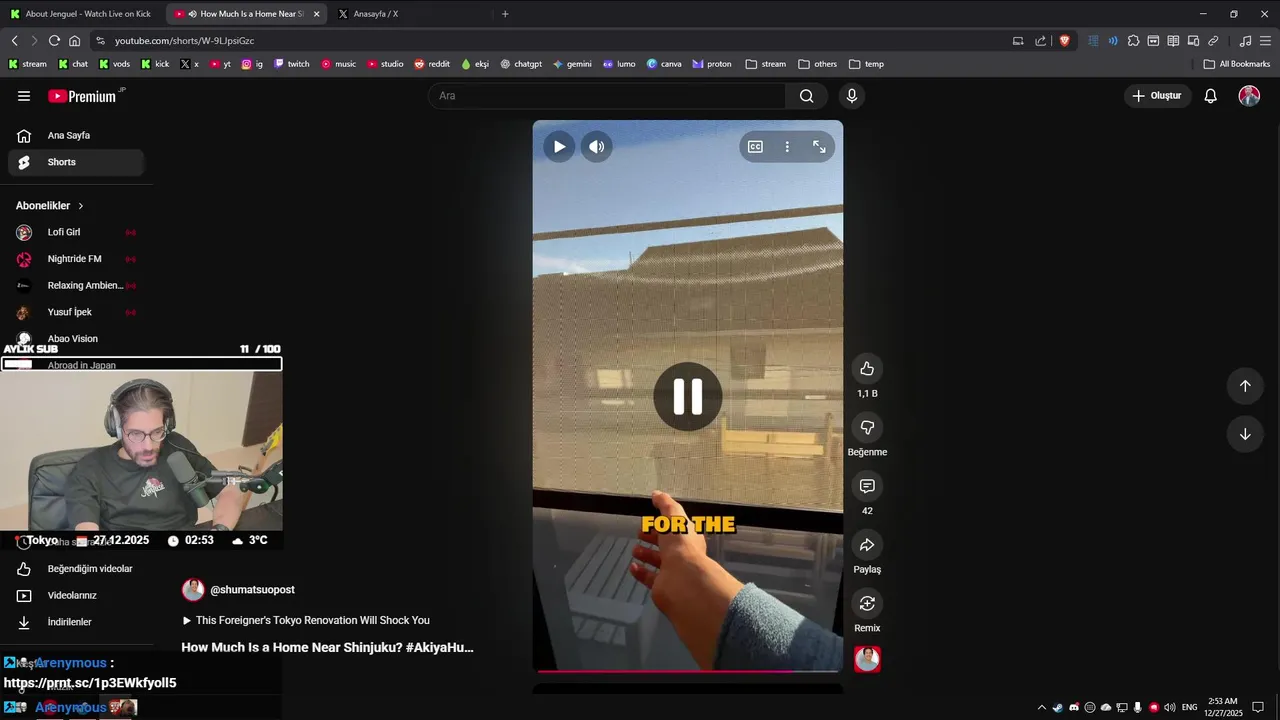Open the 'twitch' bookmark
The height and width of the screenshot is (720, 1280).
pyautogui.click(x=292, y=64)
